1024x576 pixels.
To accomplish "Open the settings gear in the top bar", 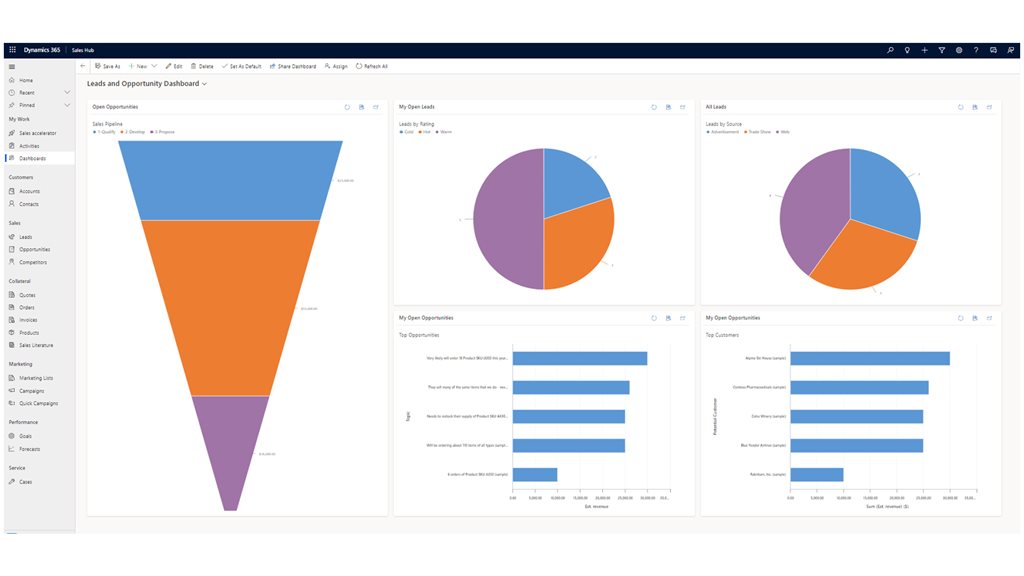I will click(x=959, y=50).
